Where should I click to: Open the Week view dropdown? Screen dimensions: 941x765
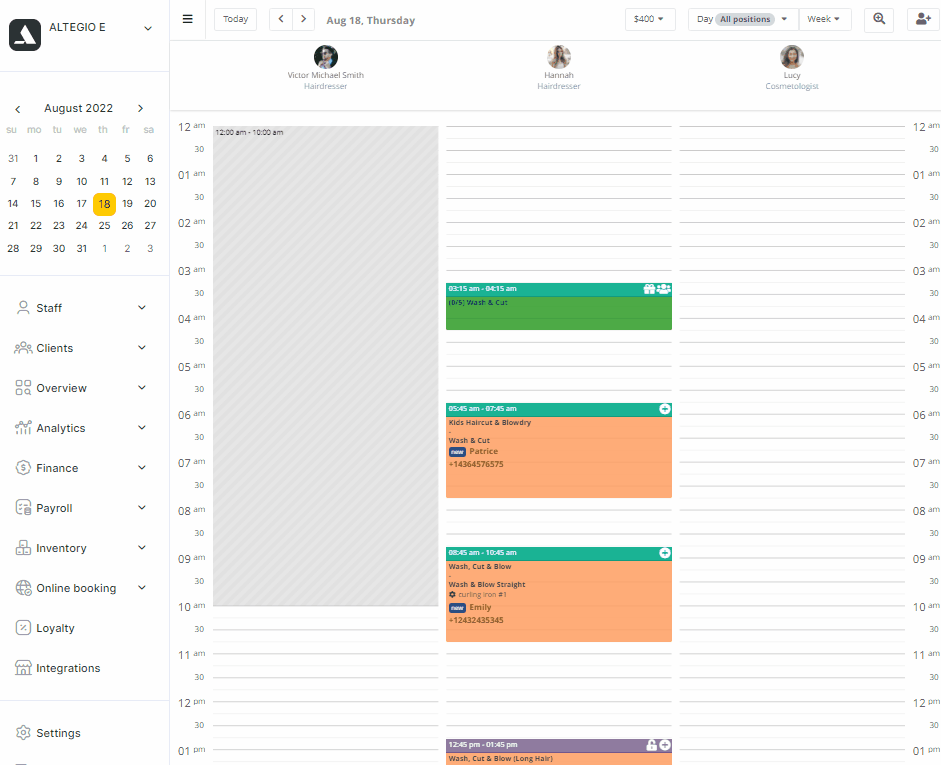(x=824, y=19)
